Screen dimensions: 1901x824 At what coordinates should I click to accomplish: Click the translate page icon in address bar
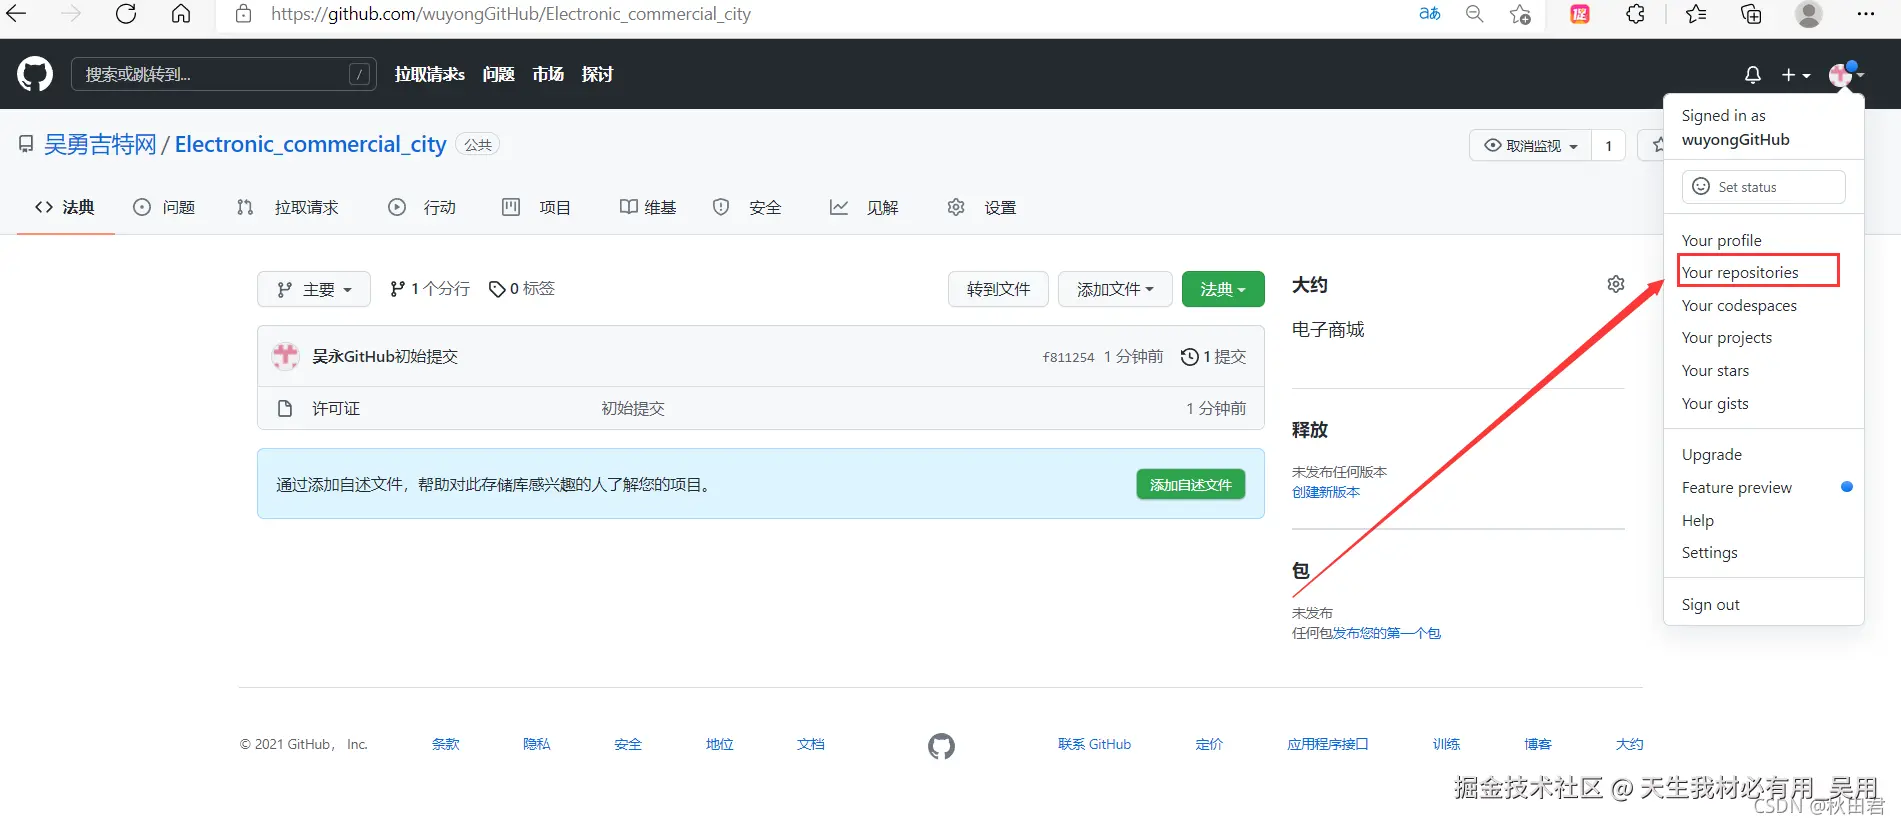[1430, 14]
